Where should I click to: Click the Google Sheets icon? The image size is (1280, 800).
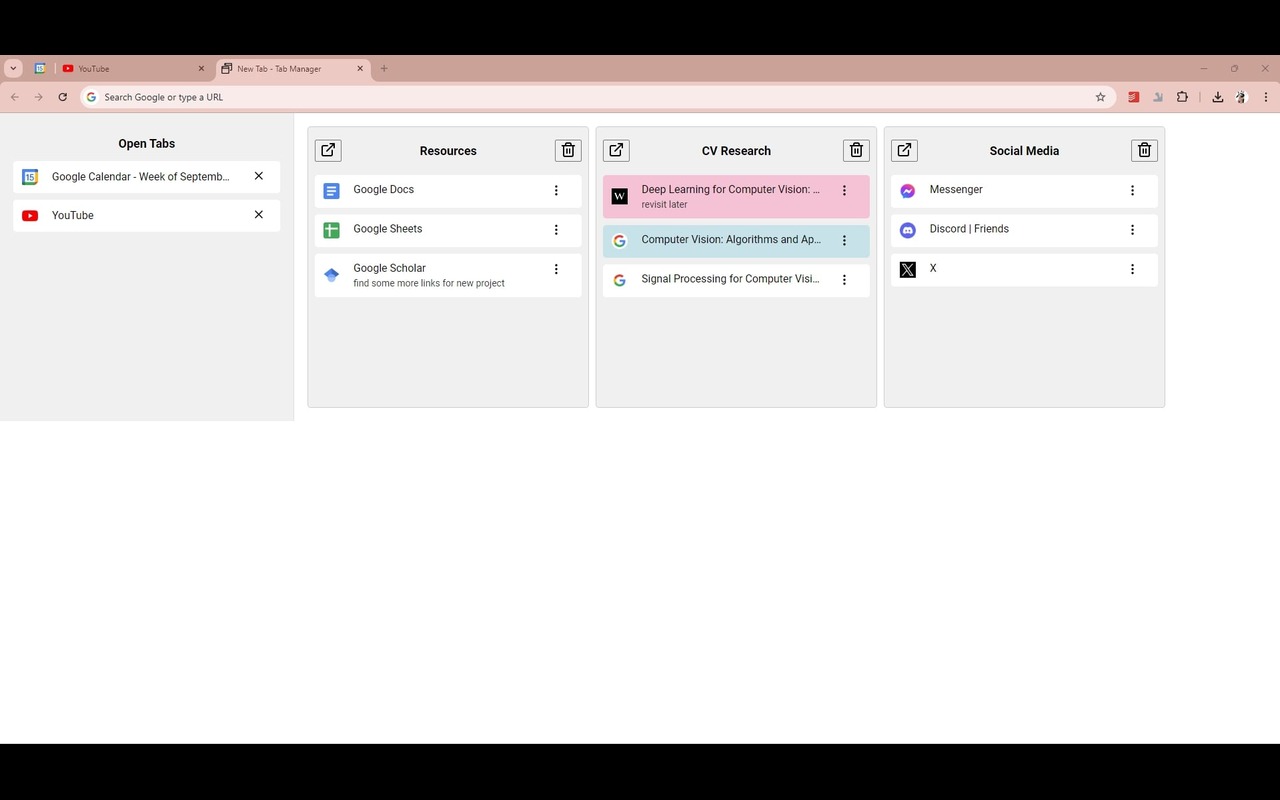(332, 230)
